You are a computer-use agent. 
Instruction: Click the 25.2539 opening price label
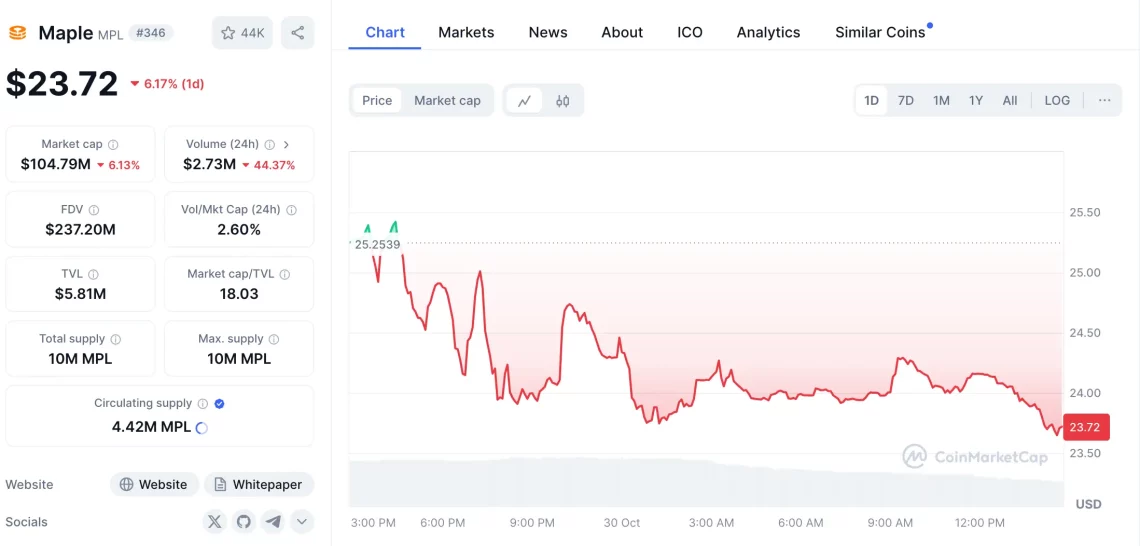pyautogui.click(x=377, y=244)
